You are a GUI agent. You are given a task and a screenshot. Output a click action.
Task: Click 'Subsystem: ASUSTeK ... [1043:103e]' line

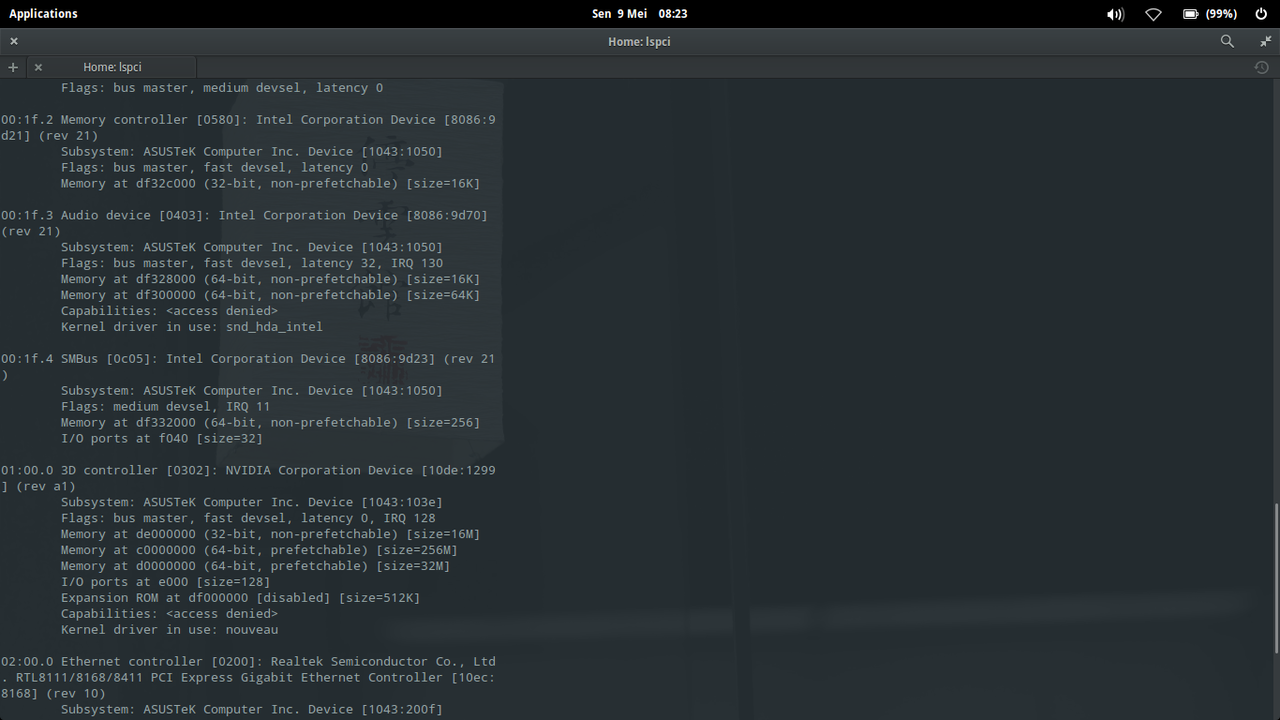pyautogui.click(x=251, y=502)
